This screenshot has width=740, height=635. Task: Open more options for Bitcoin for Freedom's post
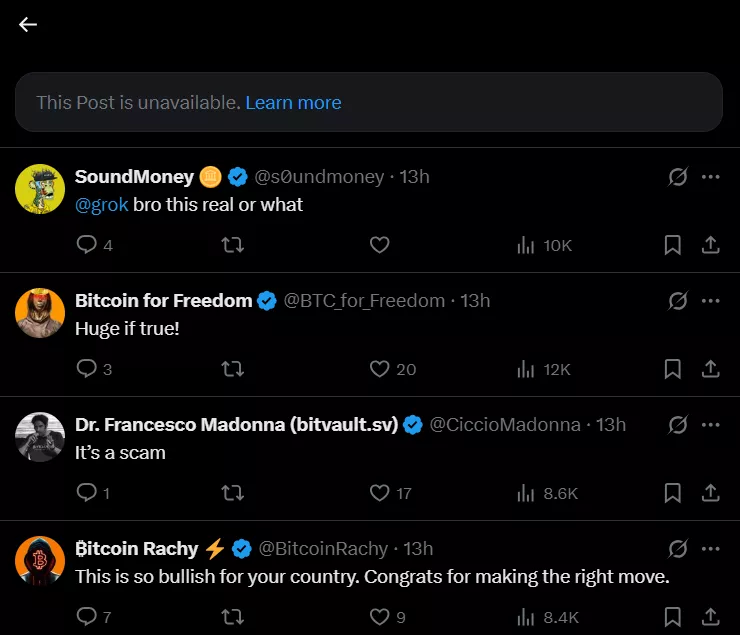coord(711,301)
